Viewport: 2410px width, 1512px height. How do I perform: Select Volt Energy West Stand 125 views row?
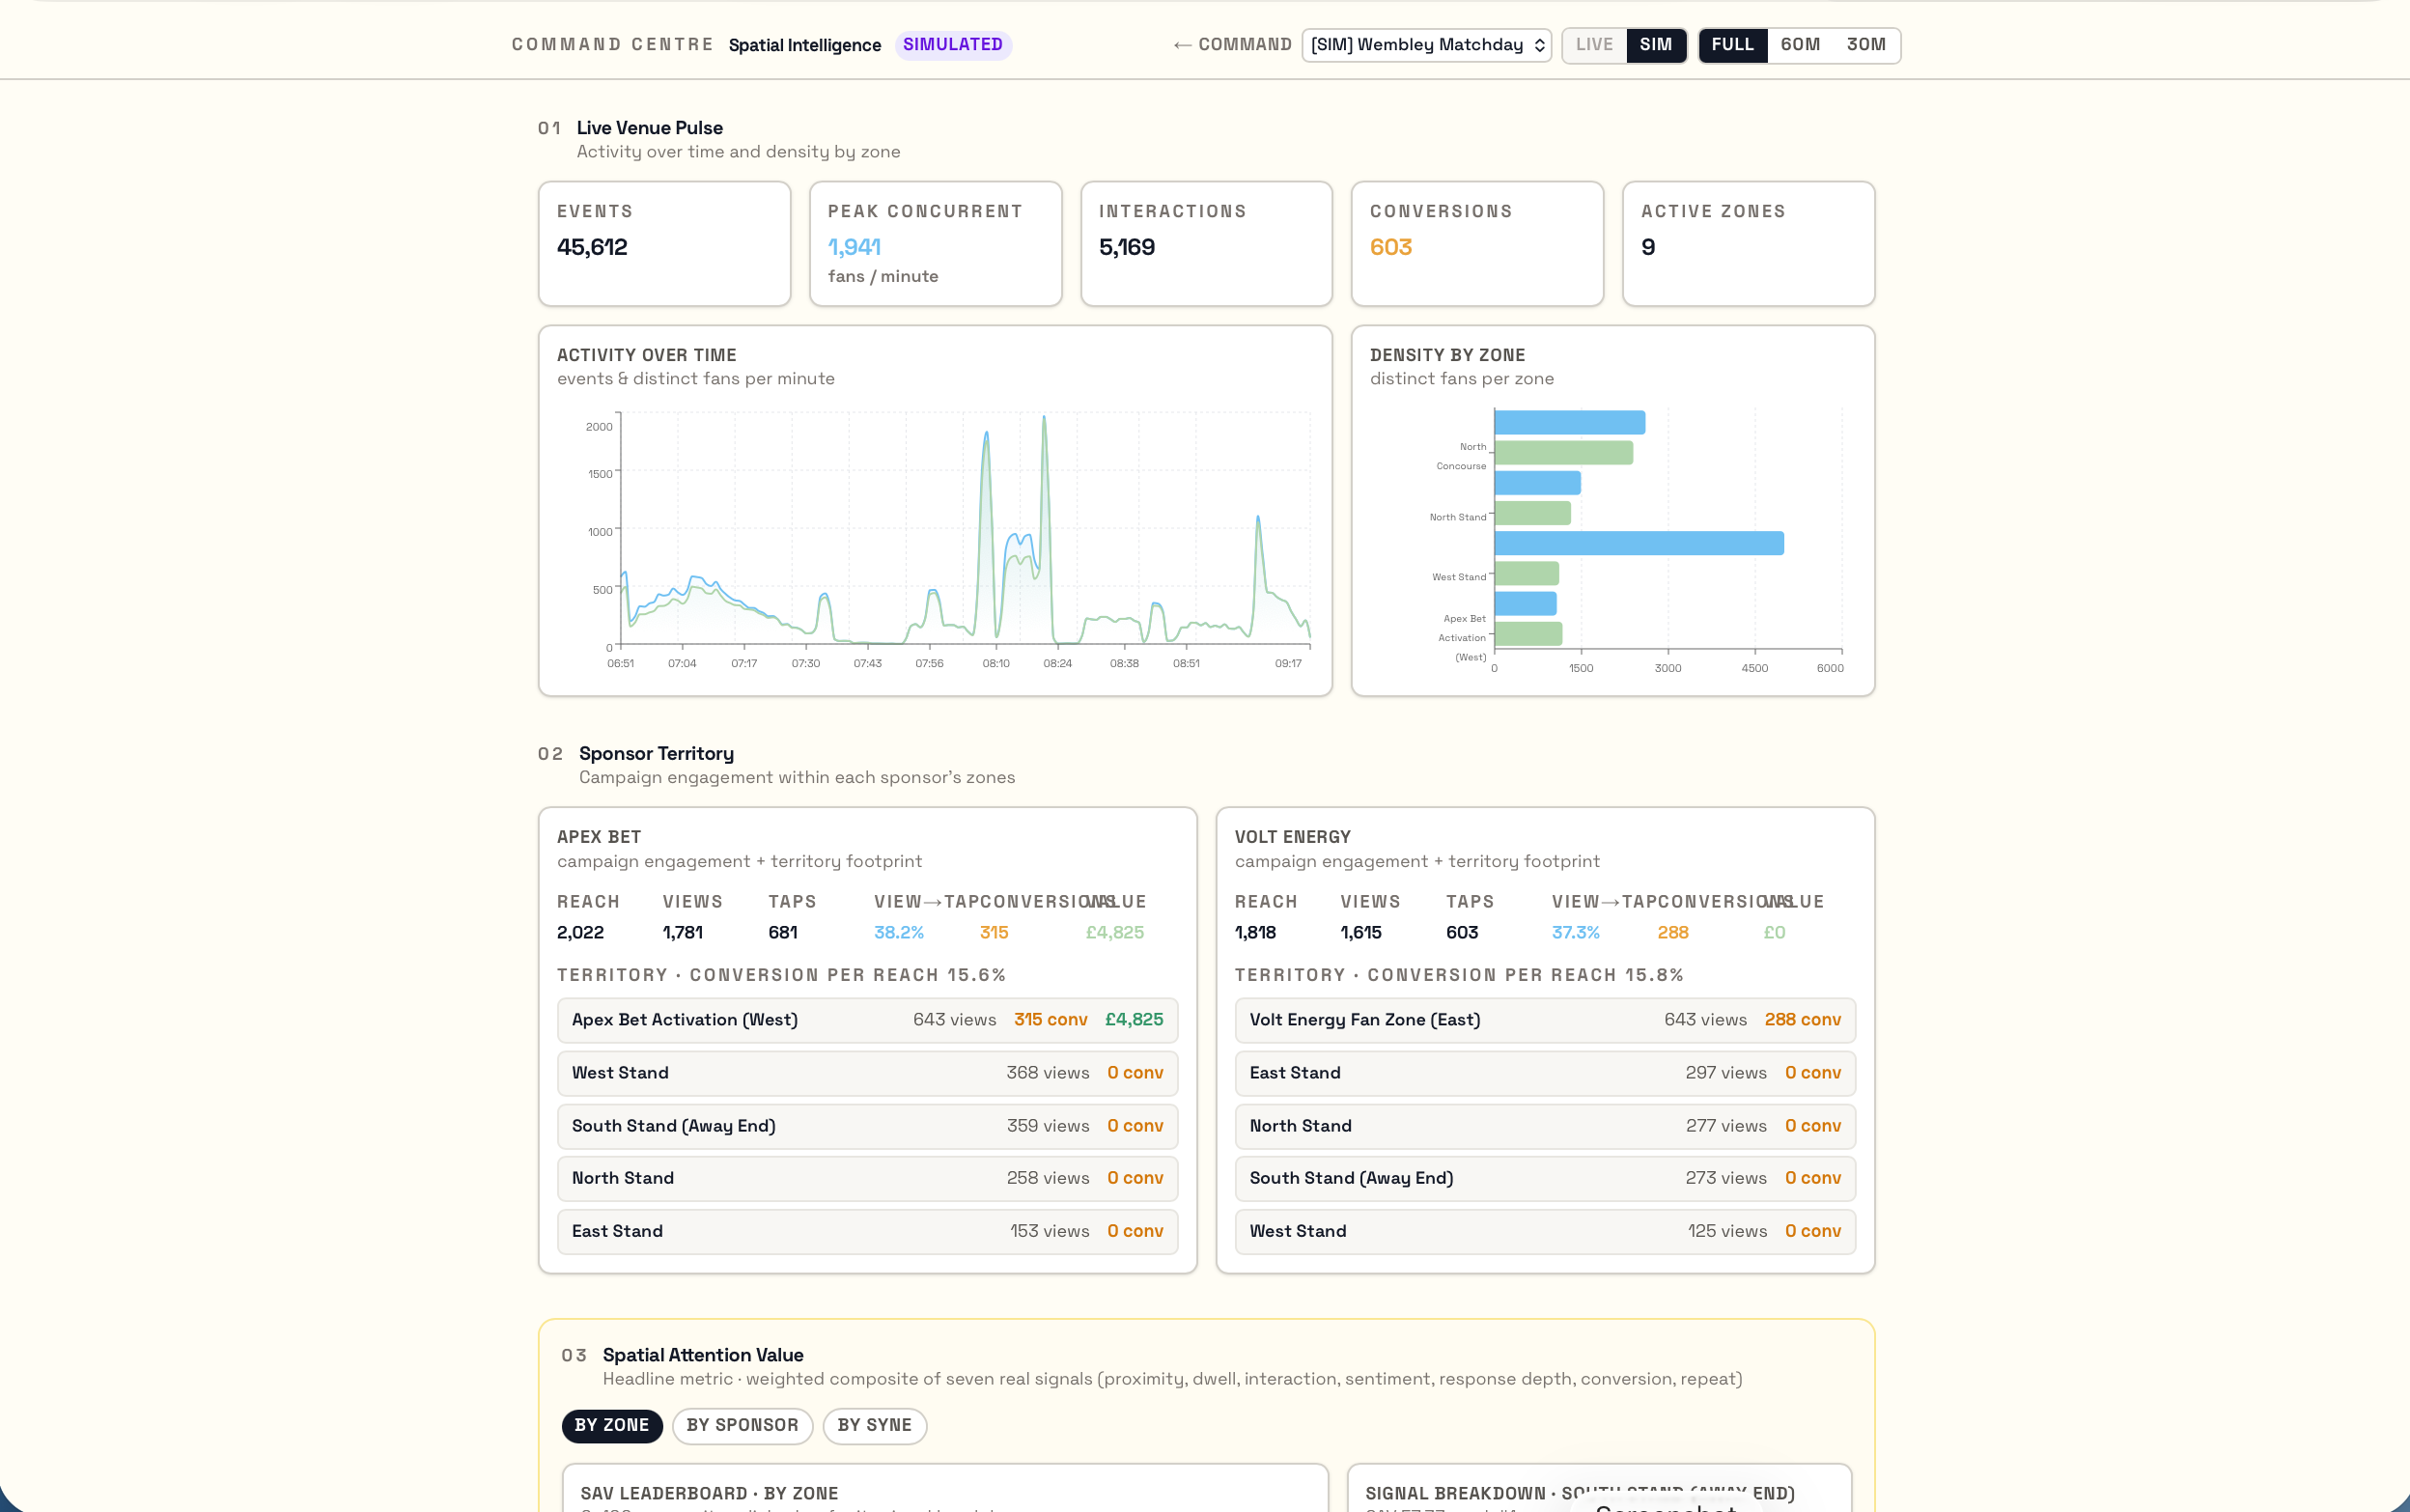(x=1545, y=1231)
